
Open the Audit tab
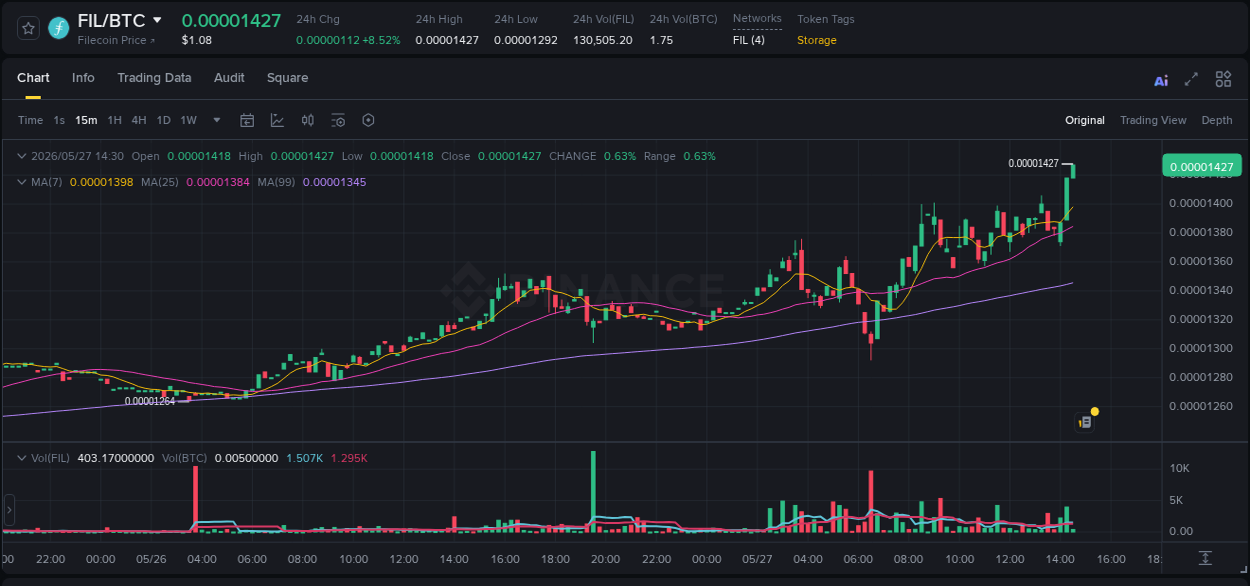coord(229,78)
